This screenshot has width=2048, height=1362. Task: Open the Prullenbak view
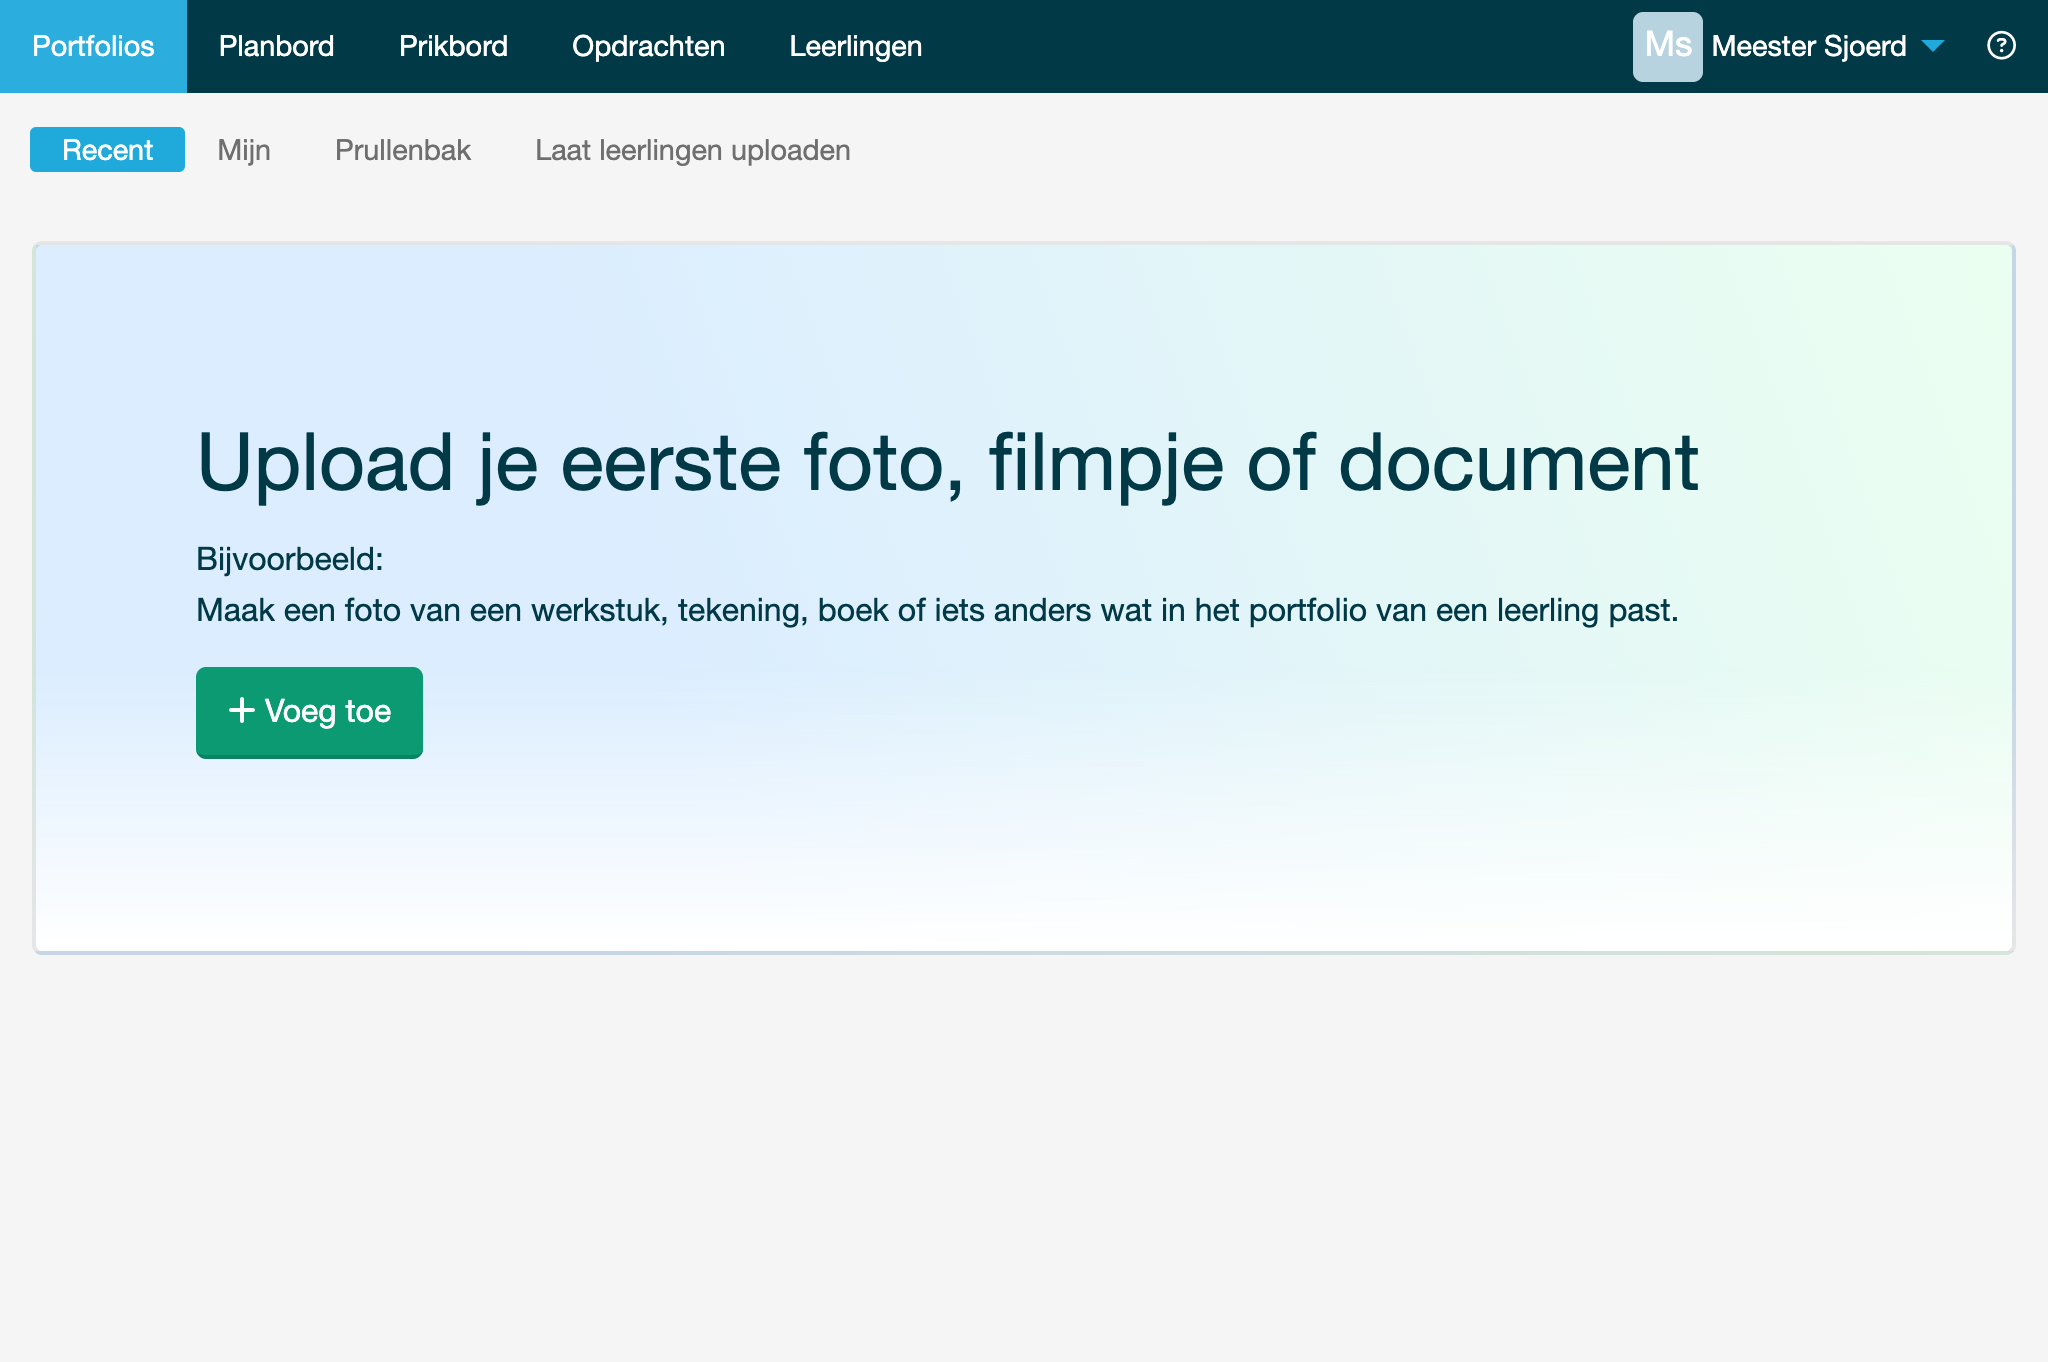point(403,150)
